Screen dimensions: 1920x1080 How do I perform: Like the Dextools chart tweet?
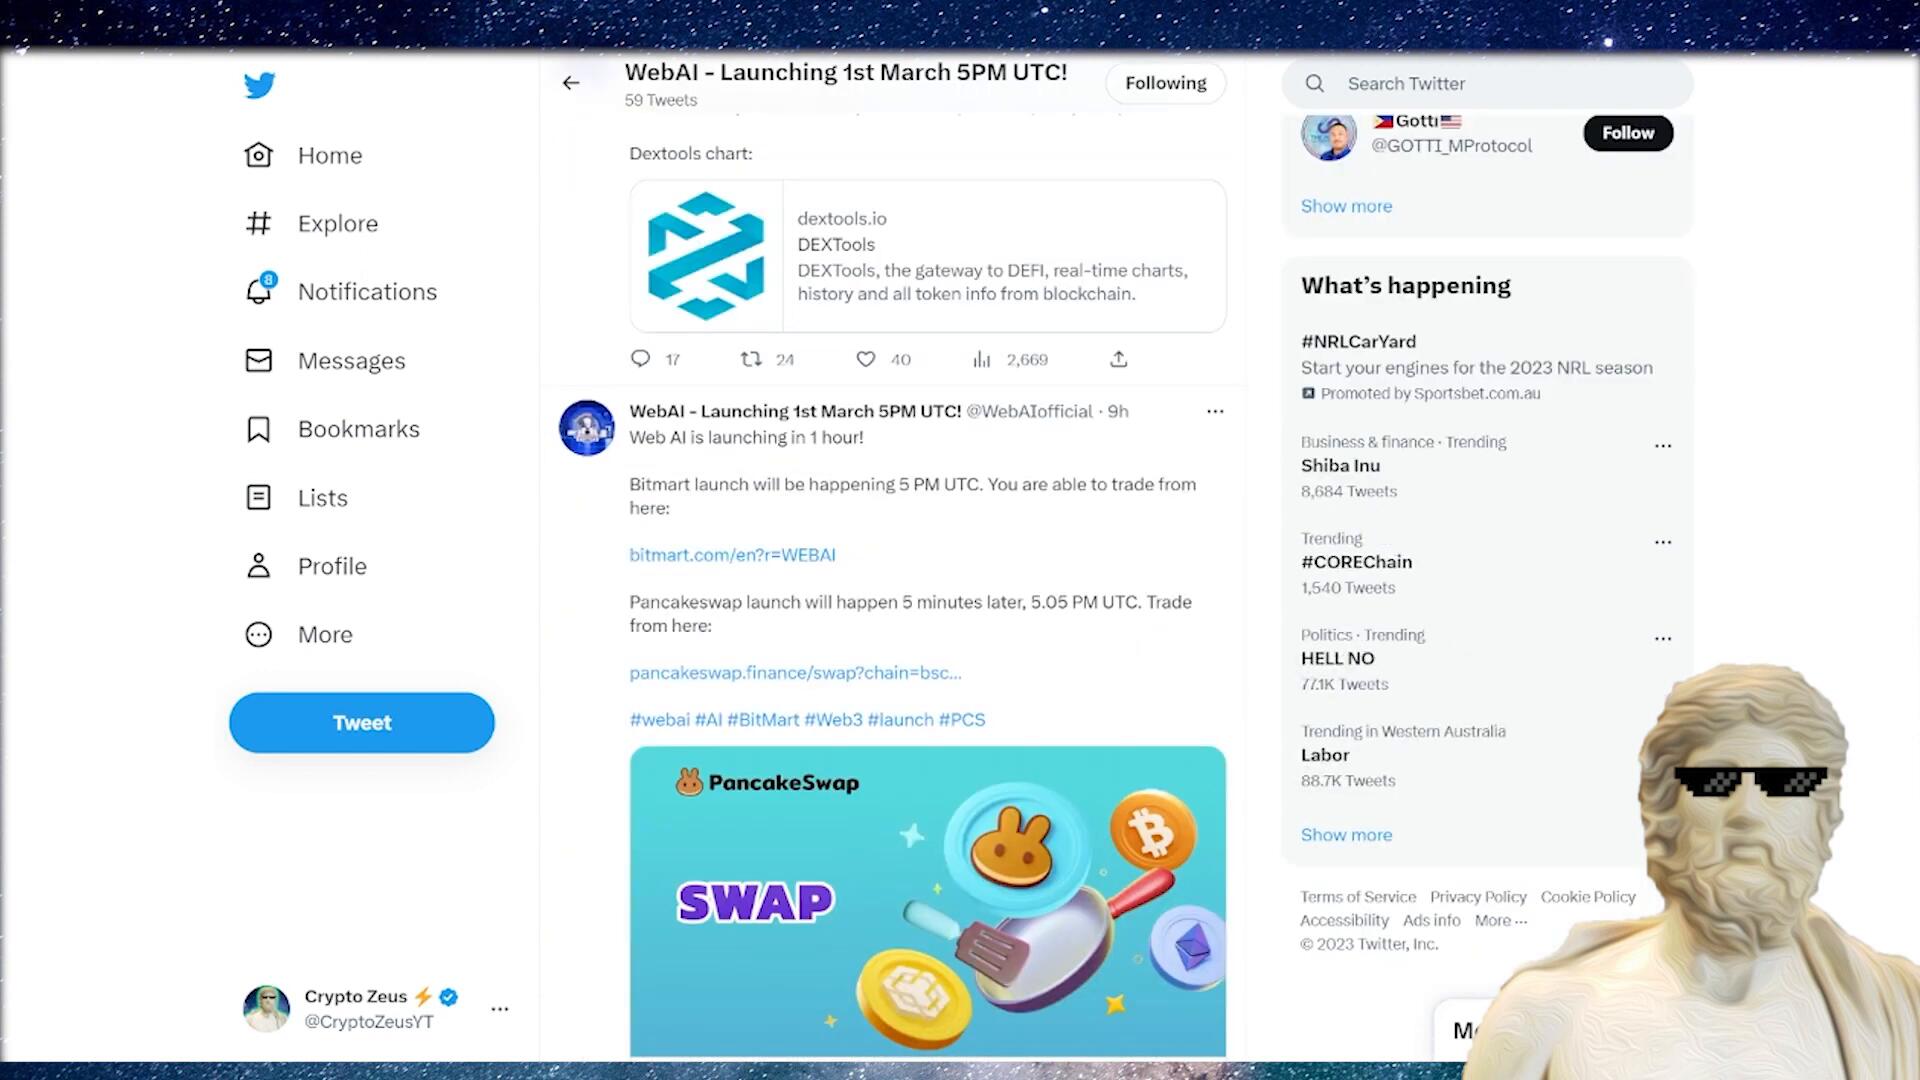tap(866, 359)
